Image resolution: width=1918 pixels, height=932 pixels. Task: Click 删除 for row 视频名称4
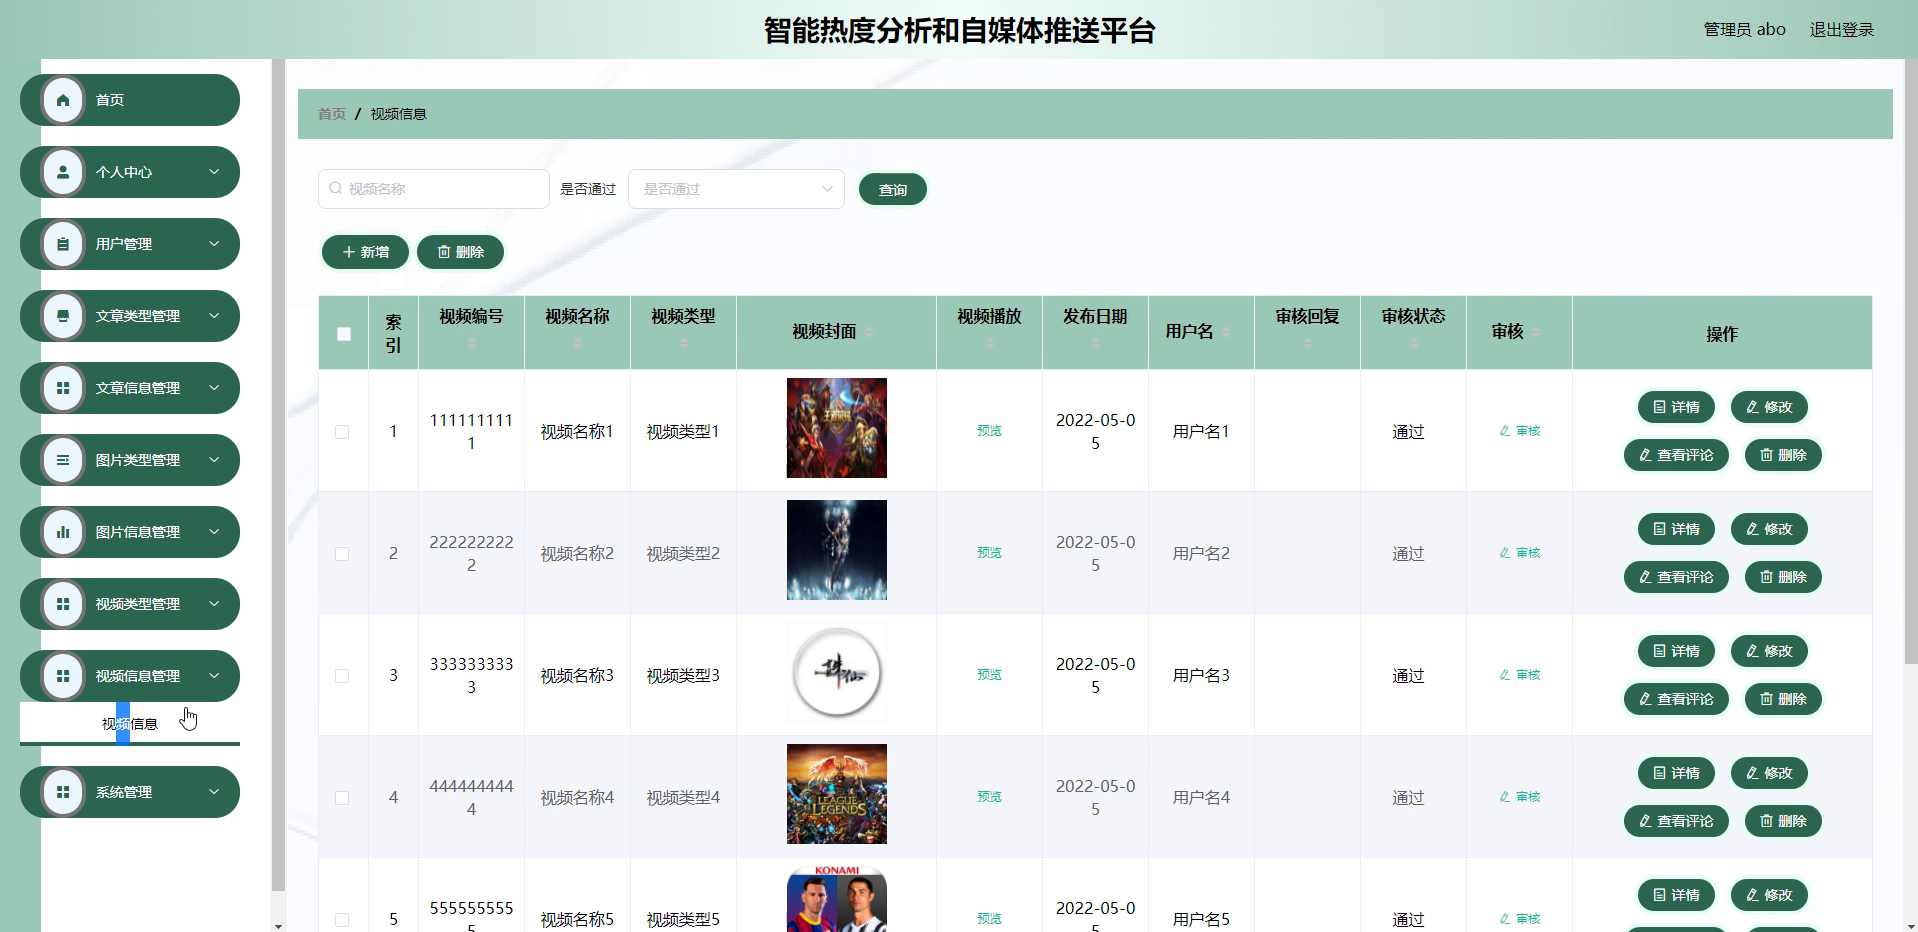pyautogui.click(x=1783, y=821)
